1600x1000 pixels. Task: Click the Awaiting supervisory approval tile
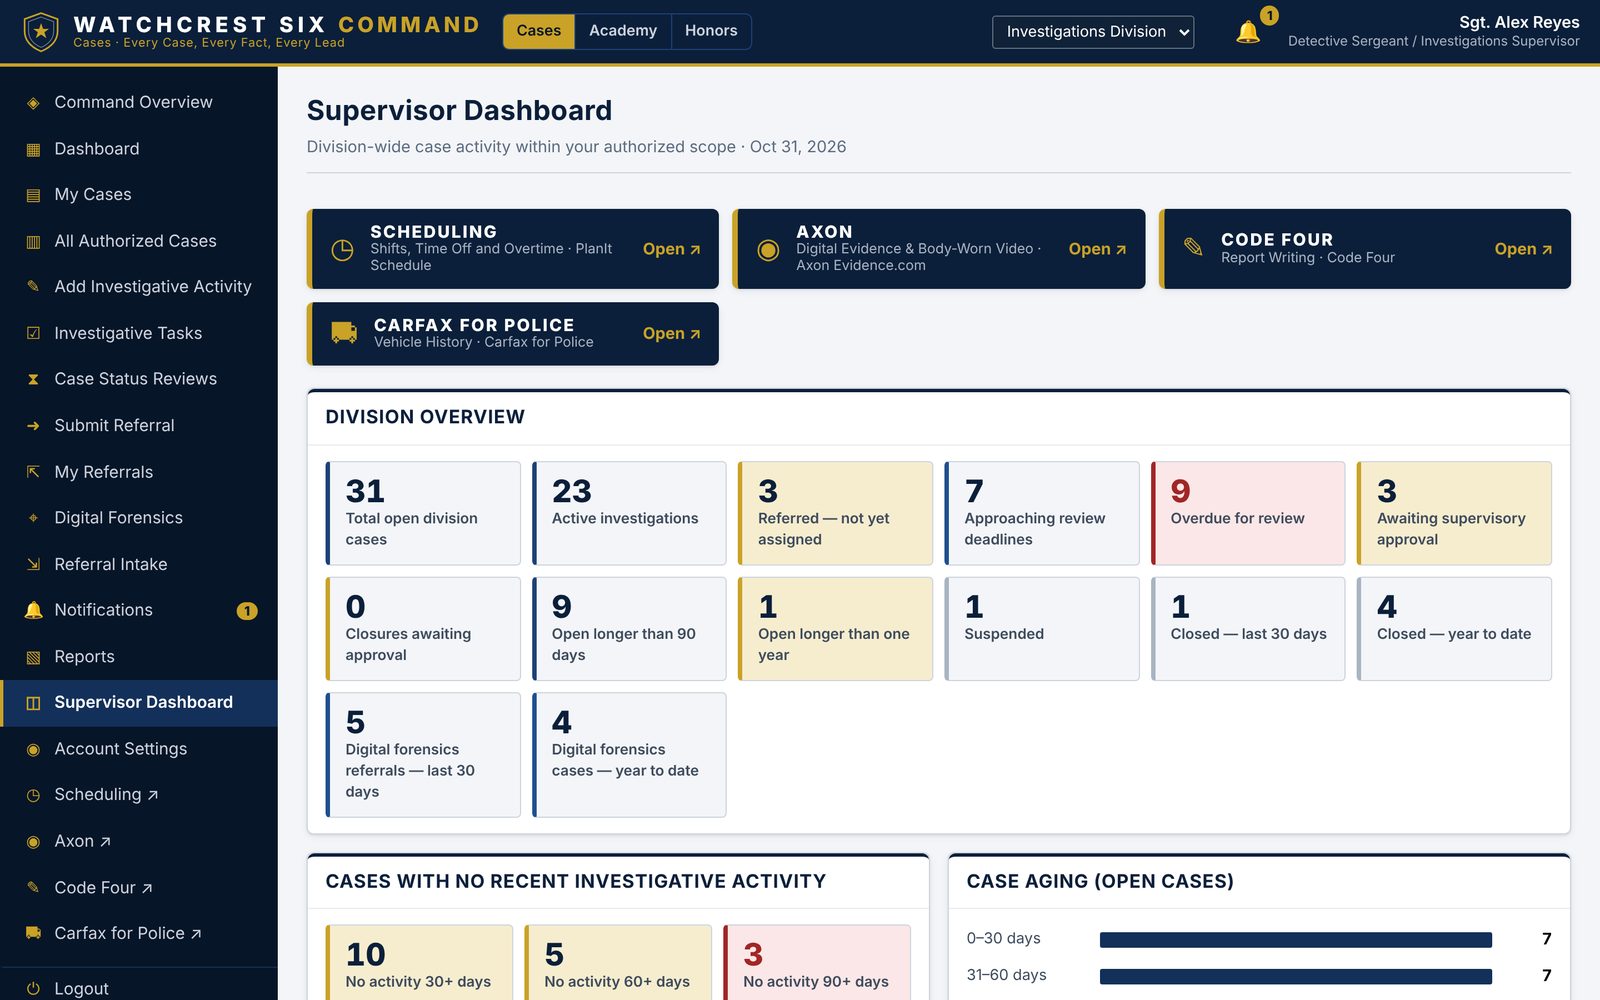pos(1454,513)
